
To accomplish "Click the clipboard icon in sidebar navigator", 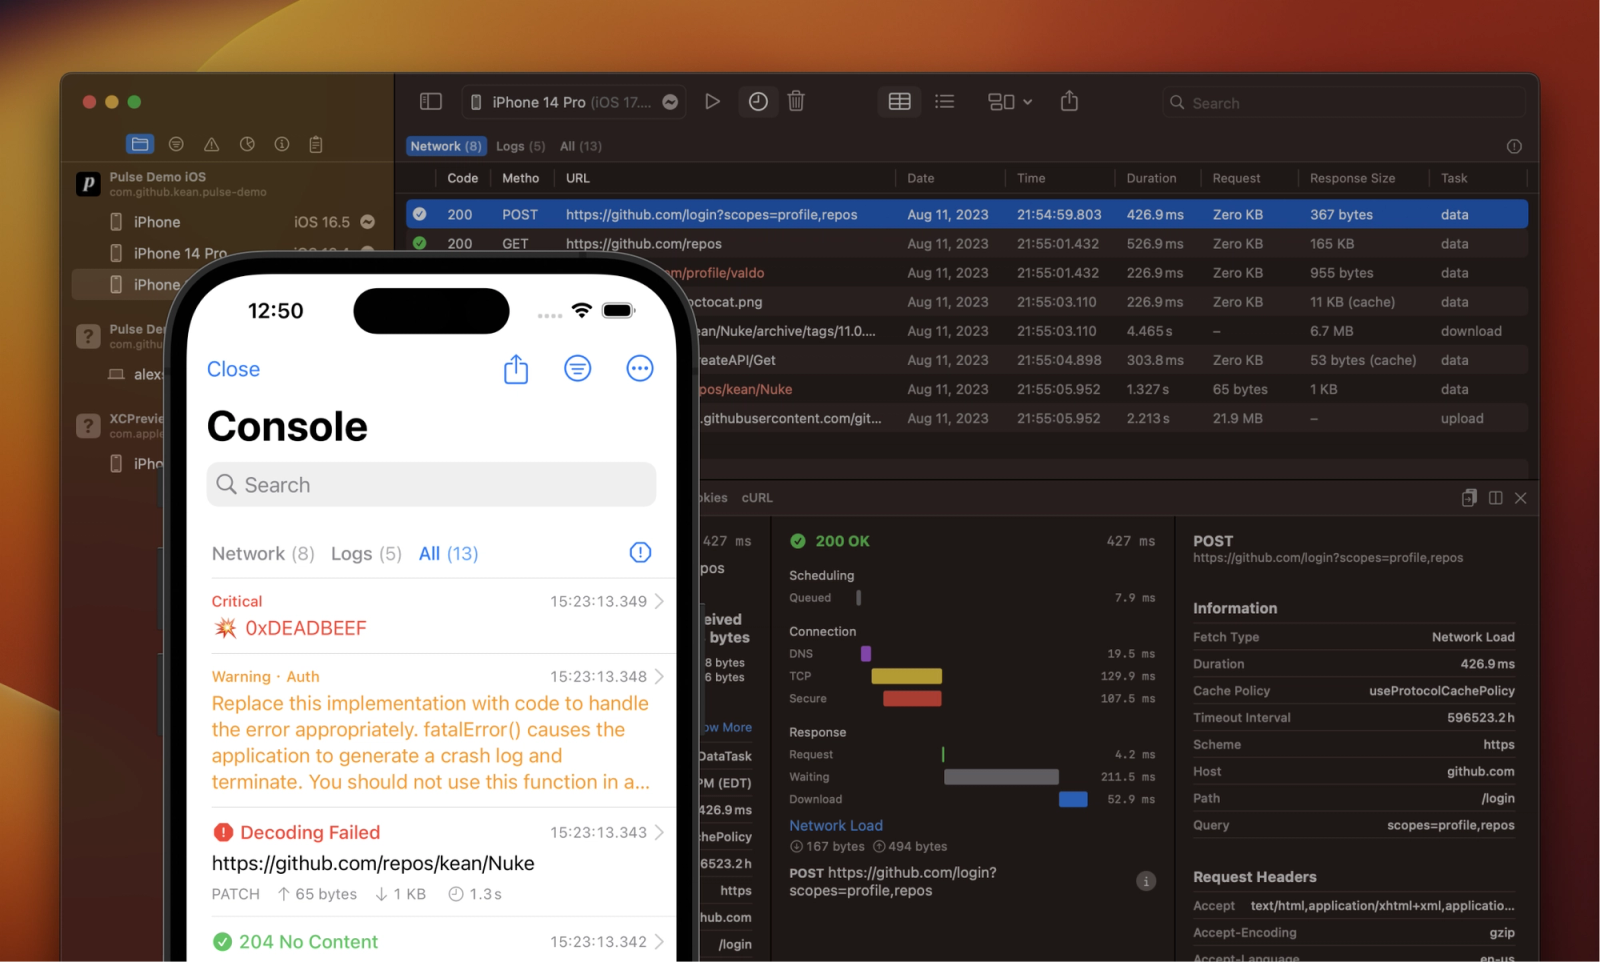I will point(316,144).
